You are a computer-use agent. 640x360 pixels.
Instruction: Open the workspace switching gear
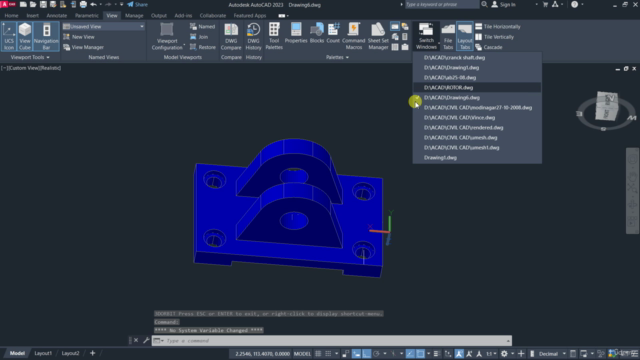tap(504, 354)
